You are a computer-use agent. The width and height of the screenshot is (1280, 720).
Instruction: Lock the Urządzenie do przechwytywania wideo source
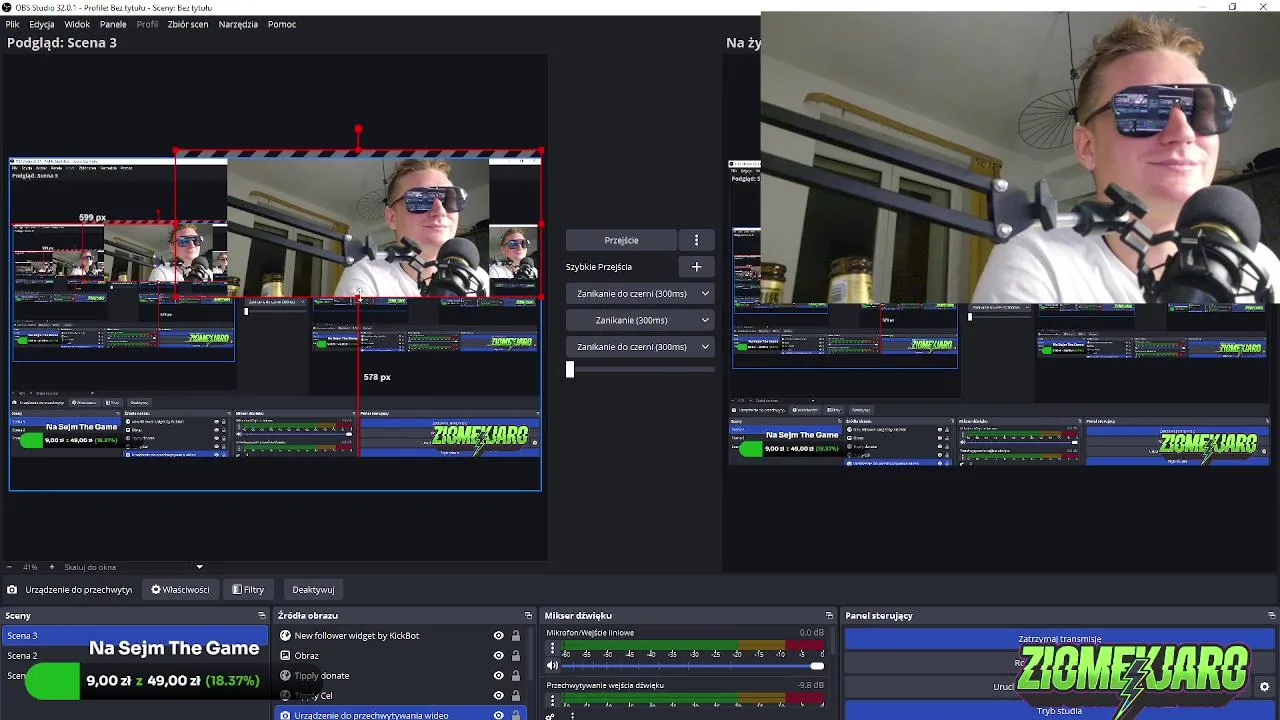tap(516, 715)
